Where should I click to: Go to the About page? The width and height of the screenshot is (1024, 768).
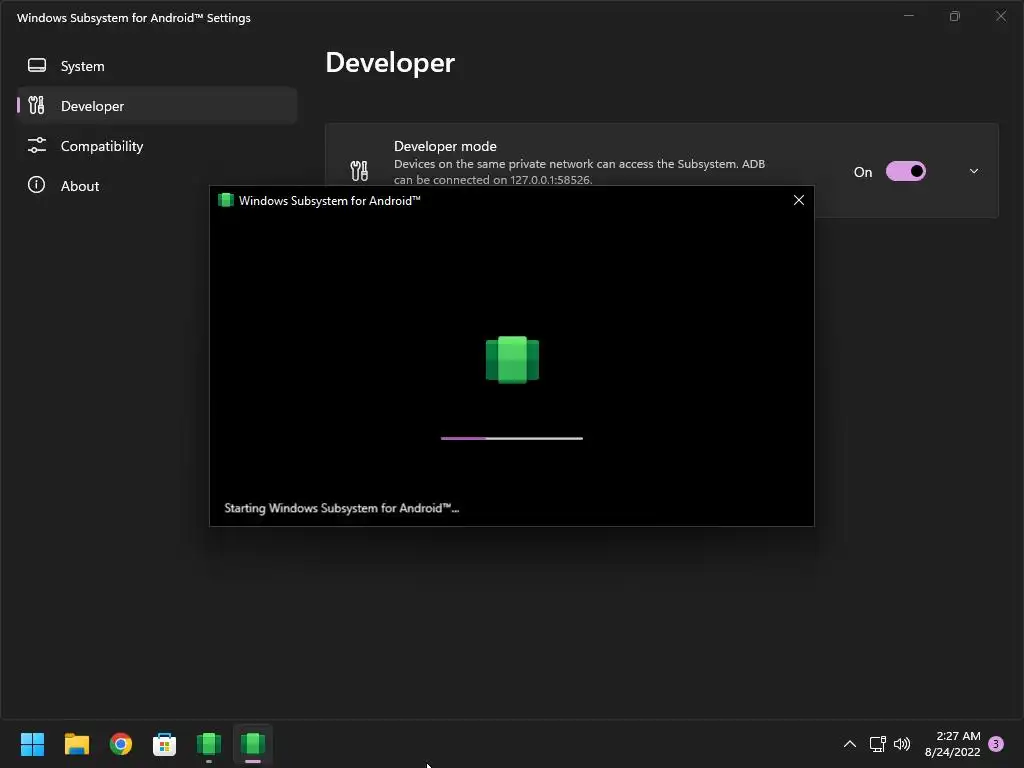(157, 185)
